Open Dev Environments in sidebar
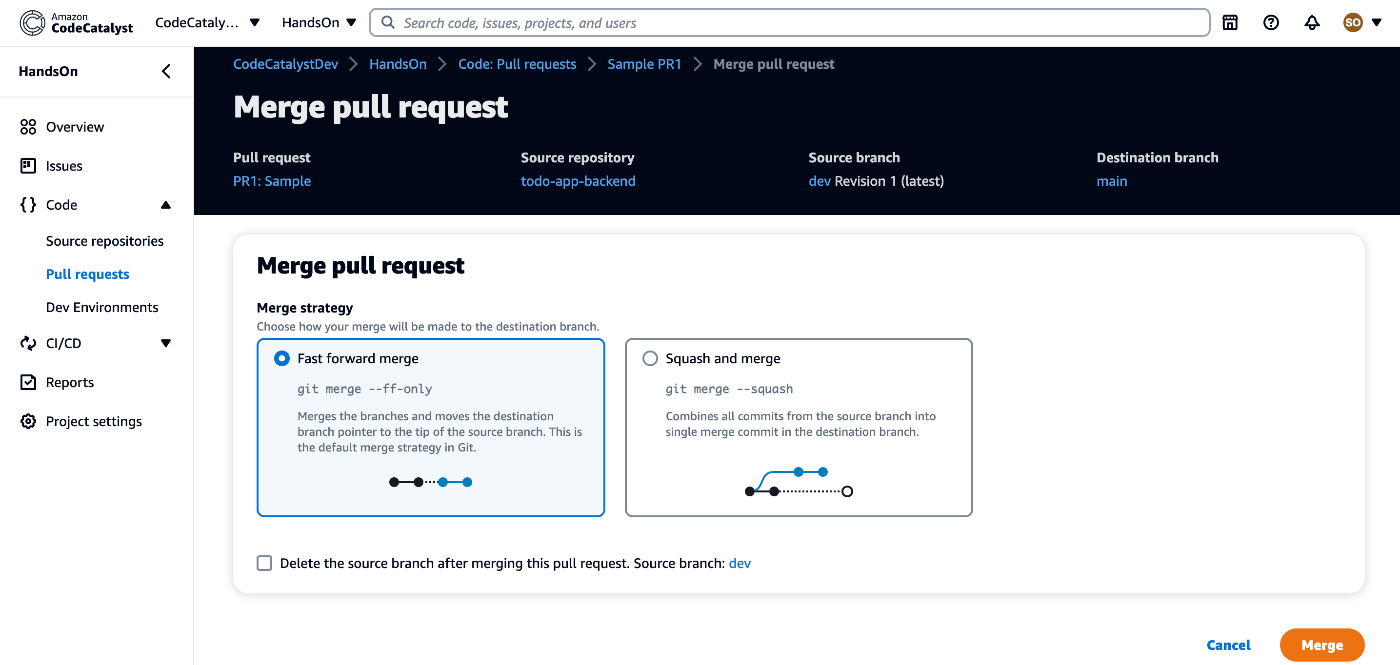 pyautogui.click(x=102, y=307)
